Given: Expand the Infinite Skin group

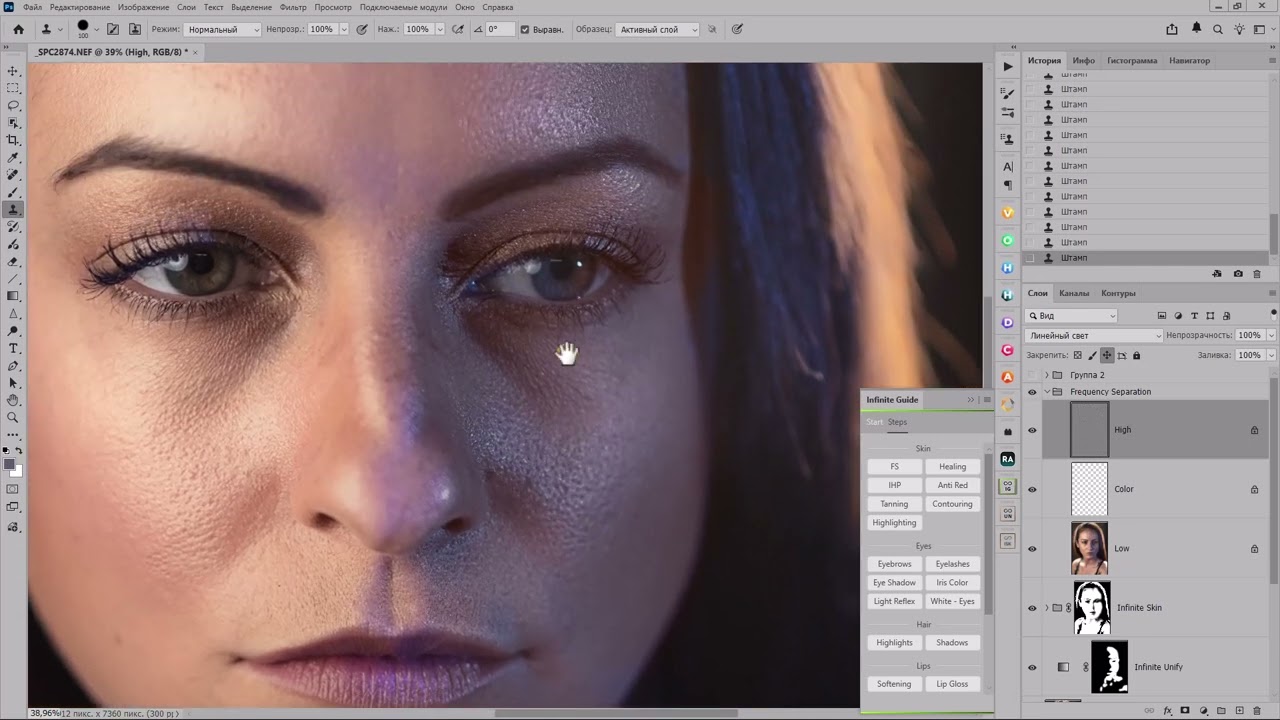Looking at the screenshot, I should pyautogui.click(x=1046, y=608).
